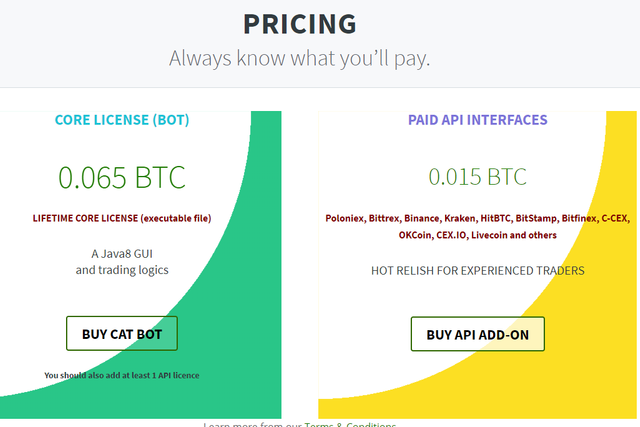Select the 'Always know what you'll pay' subtitle
This screenshot has height=427, width=640.
click(299, 57)
